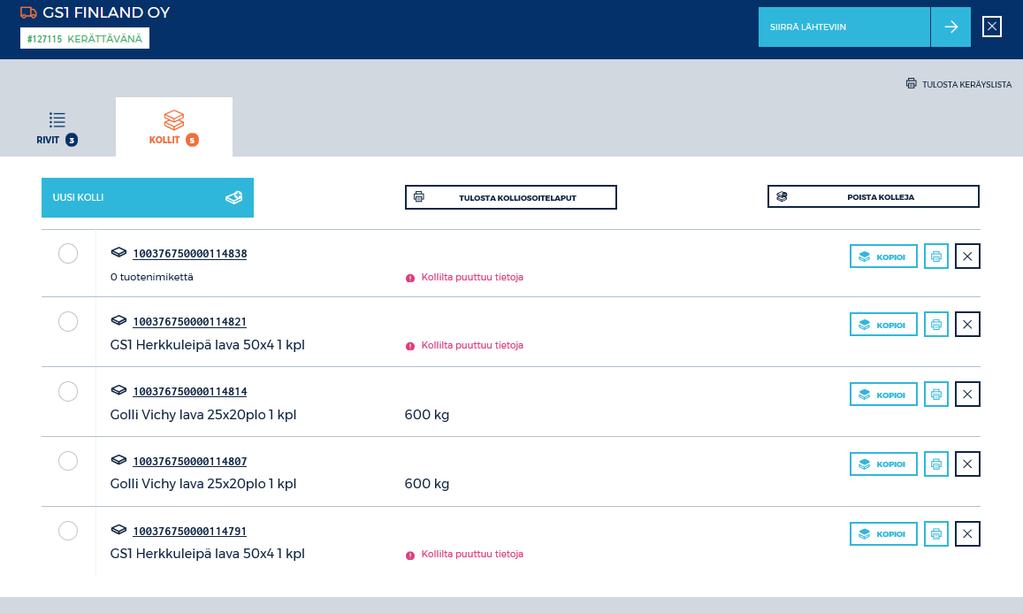Viewport: 1023px width, 613px height.
Task: Print picking list via Tulosta keräyslista
Action: [x=958, y=84]
